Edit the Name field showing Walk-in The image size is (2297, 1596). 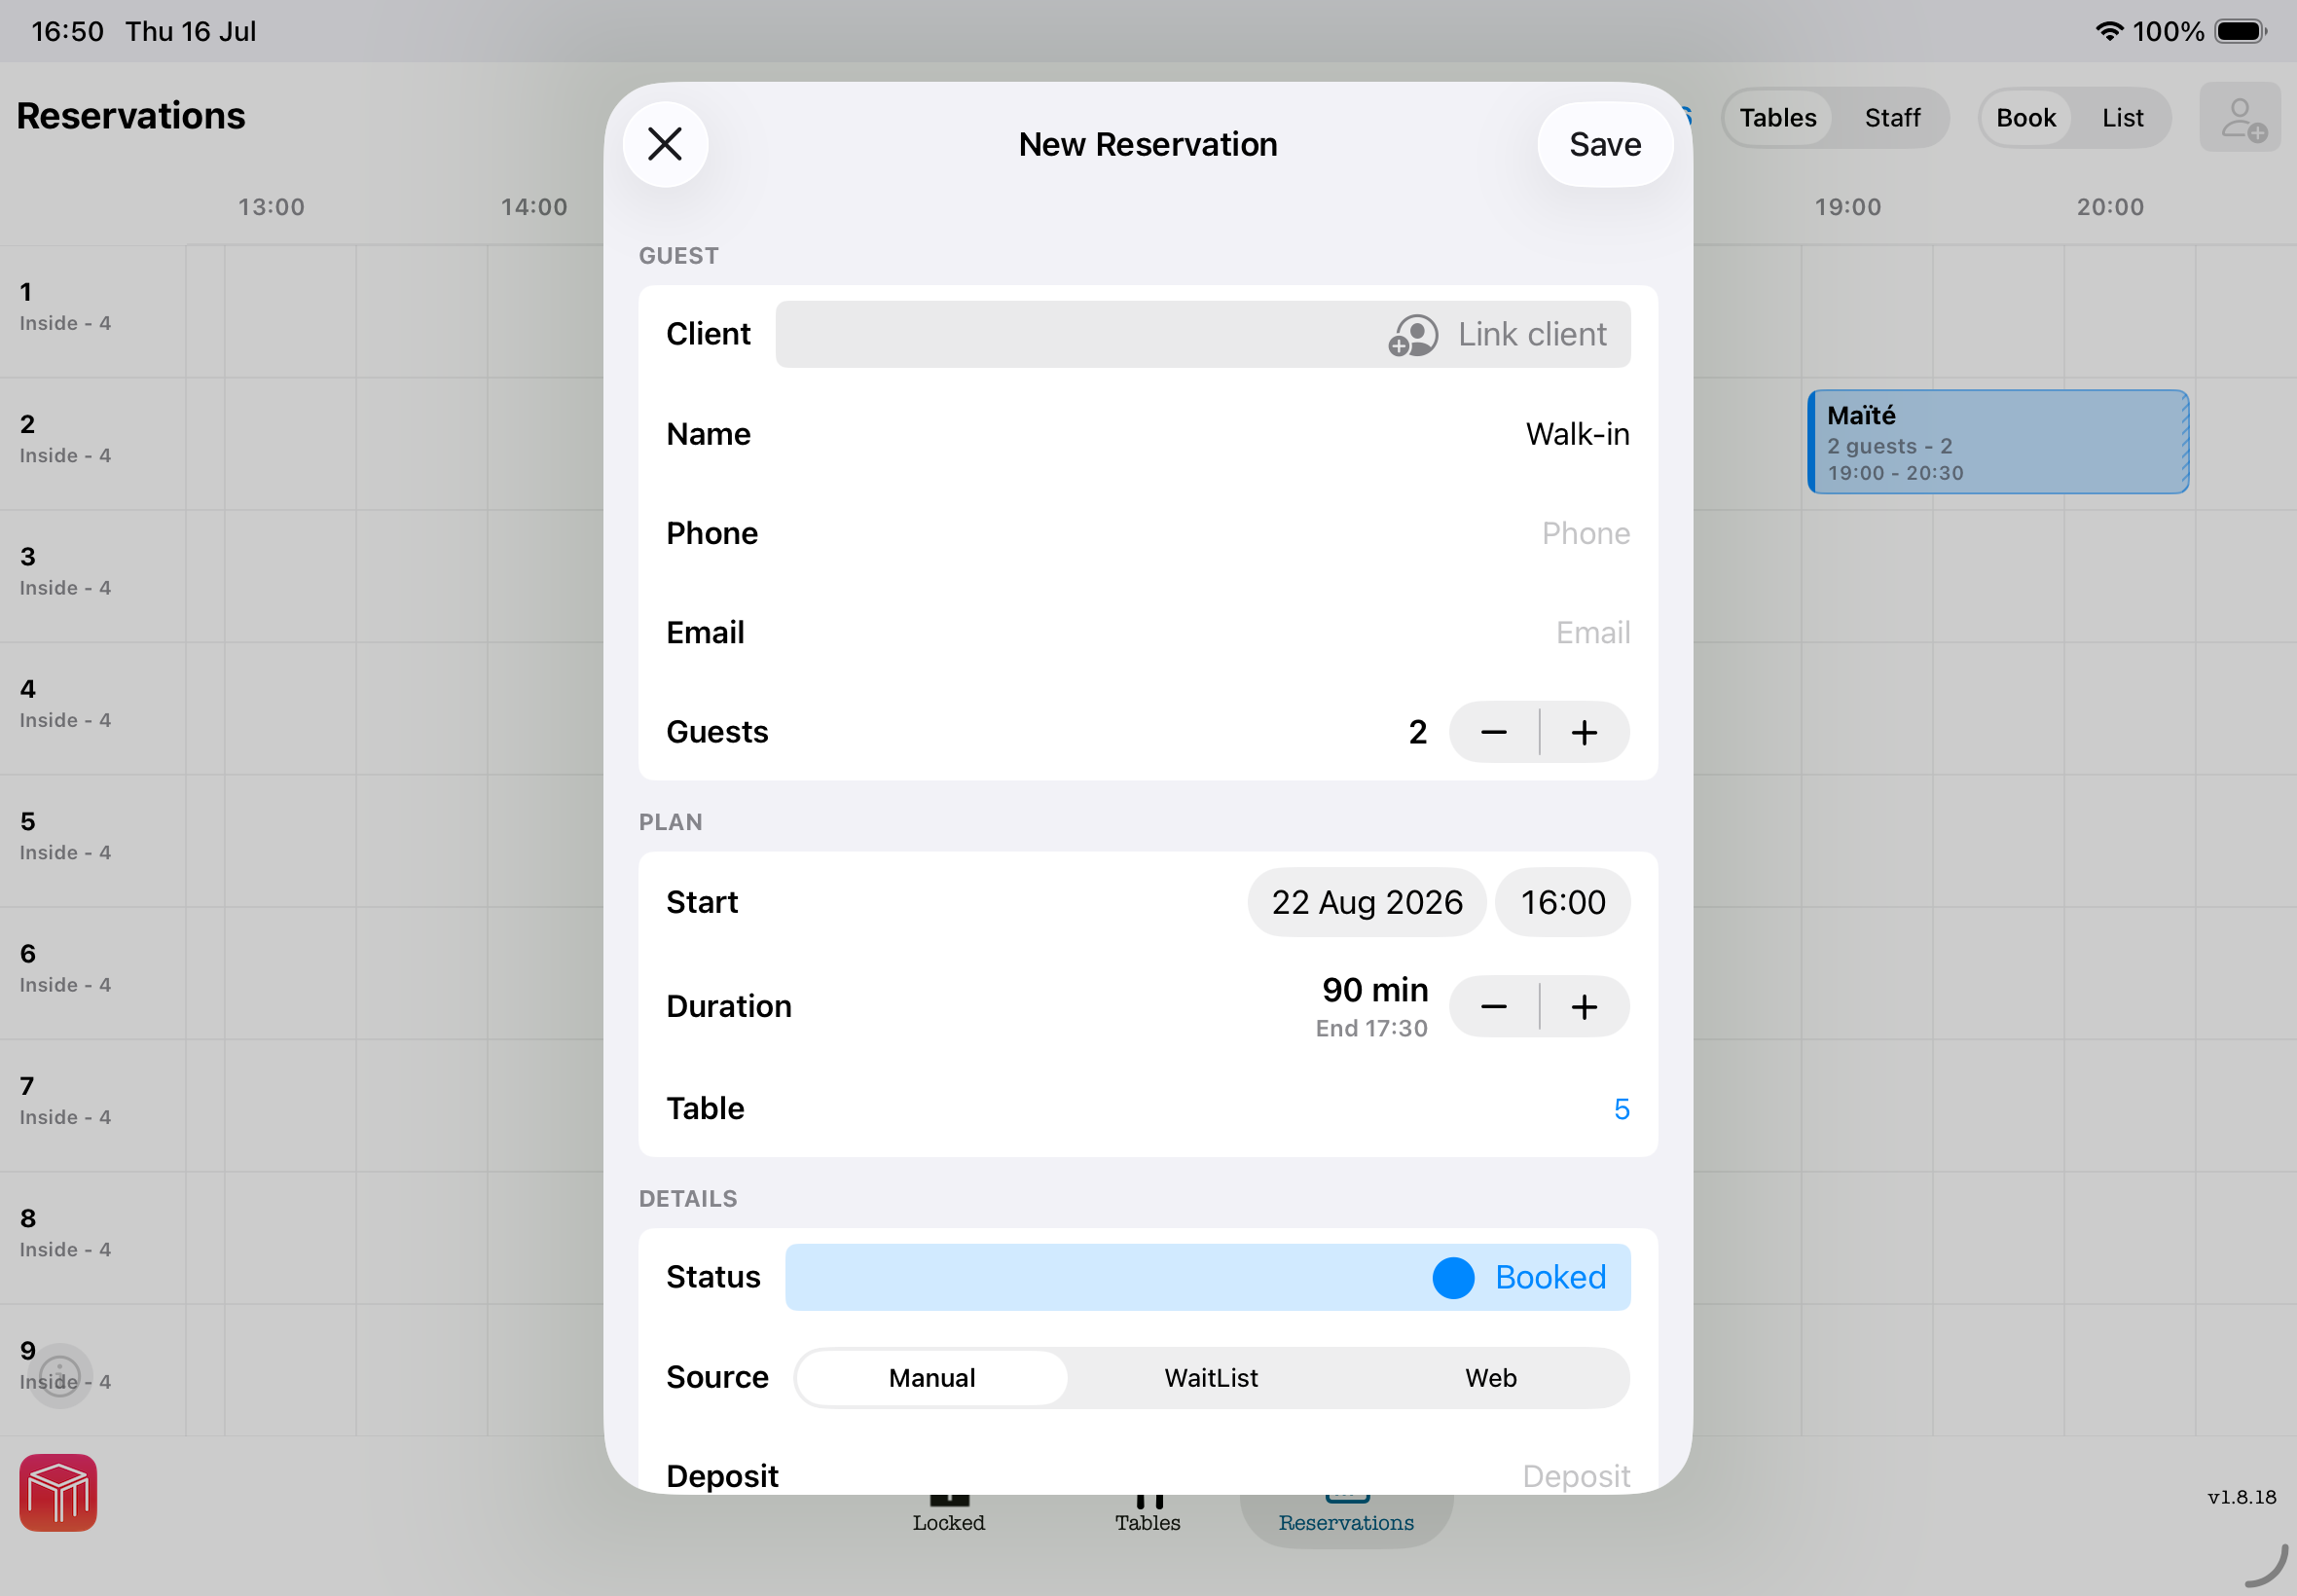tap(1576, 434)
